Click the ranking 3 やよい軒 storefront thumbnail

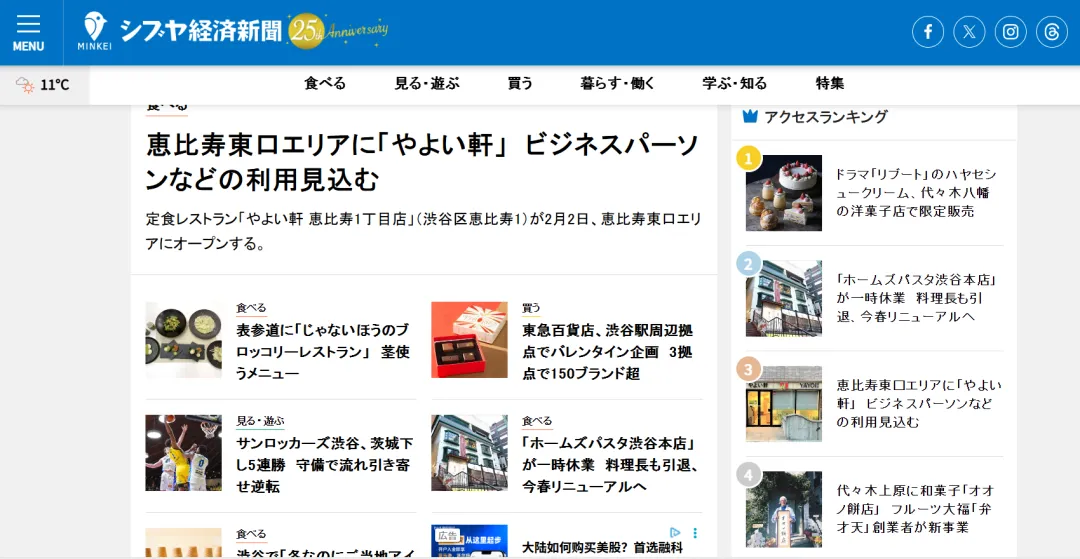[784, 403]
